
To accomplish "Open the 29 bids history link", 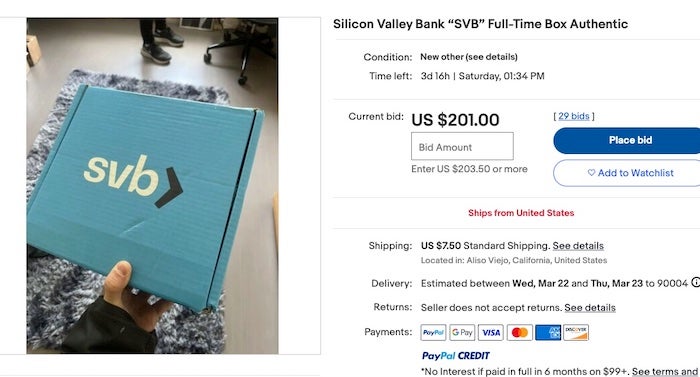I will pyautogui.click(x=574, y=116).
